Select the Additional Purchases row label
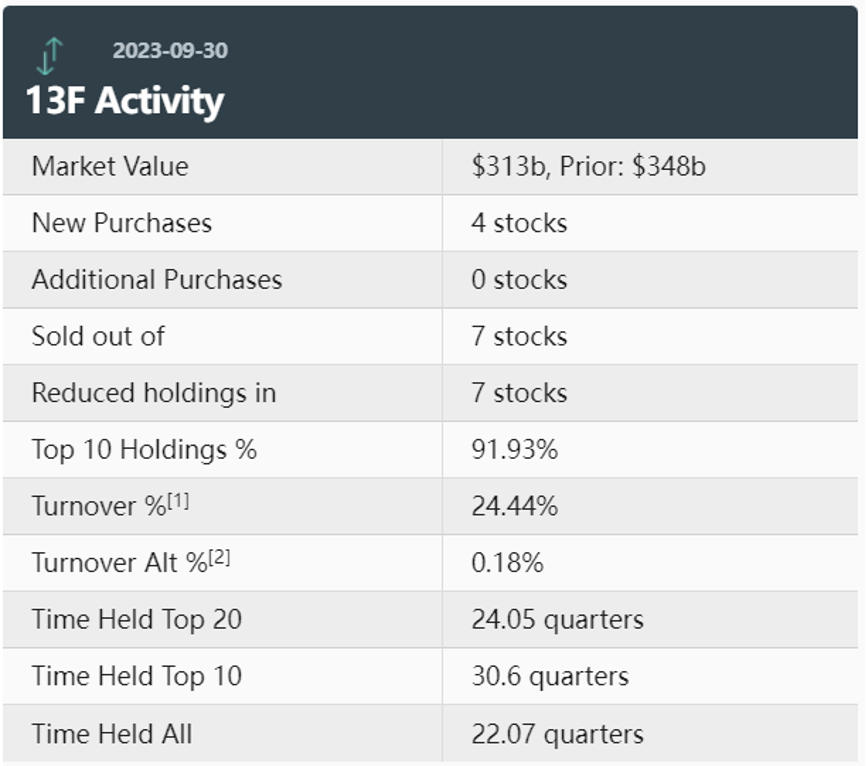This screenshot has width=866, height=766. 157,279
